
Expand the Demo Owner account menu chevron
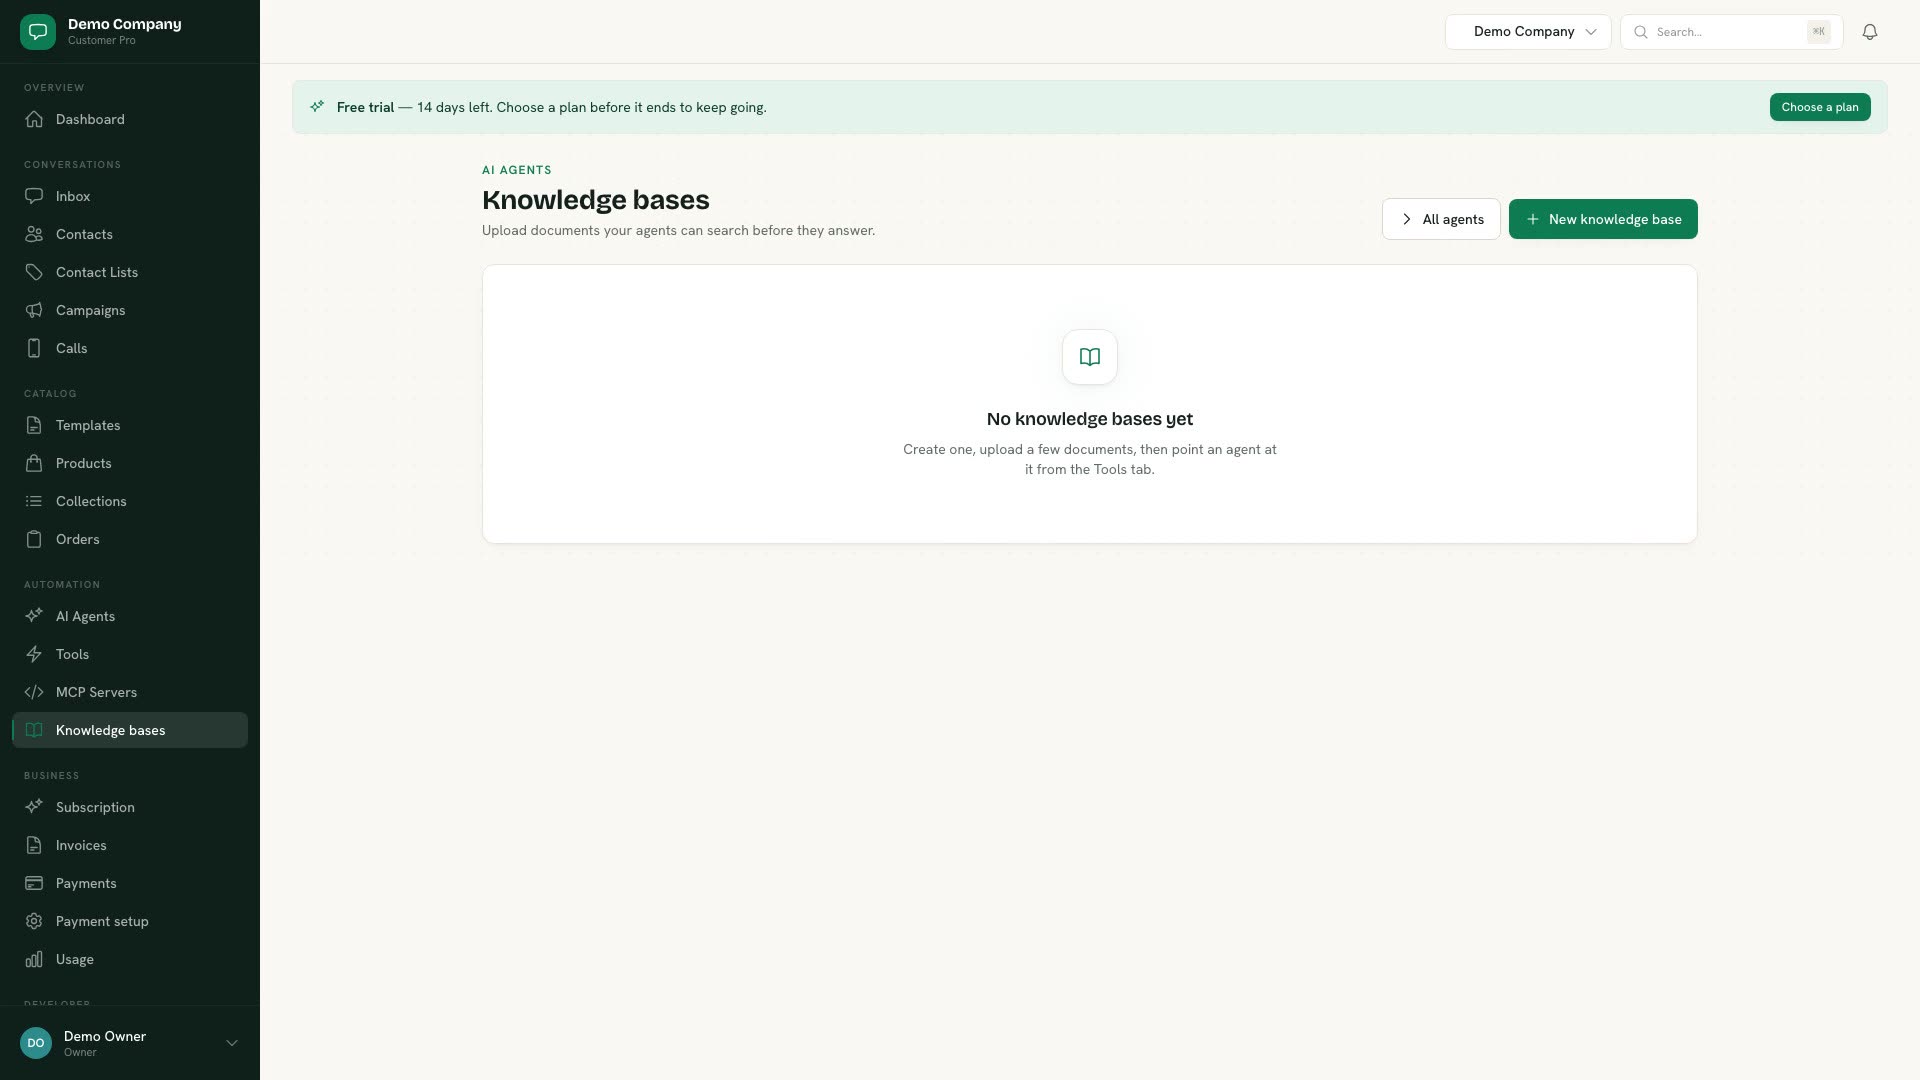point(232,1043)
